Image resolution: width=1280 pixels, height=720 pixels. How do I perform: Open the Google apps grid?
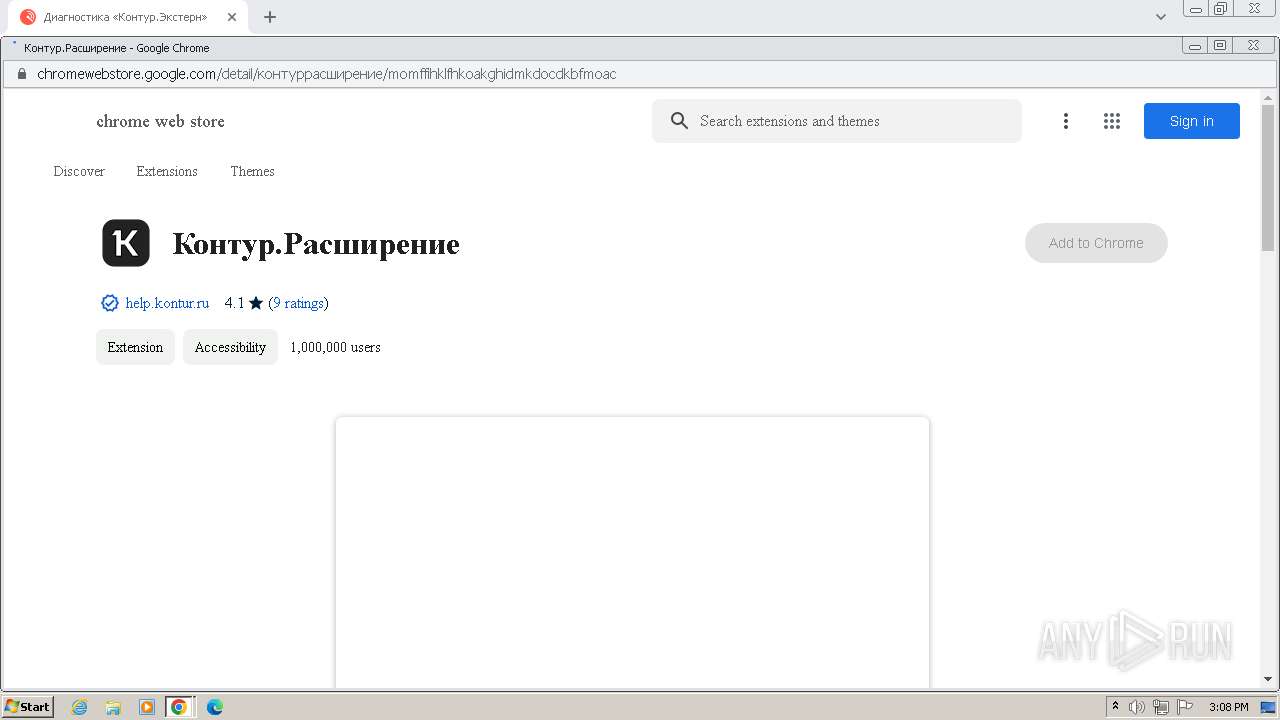click(x=1112, y=121)
